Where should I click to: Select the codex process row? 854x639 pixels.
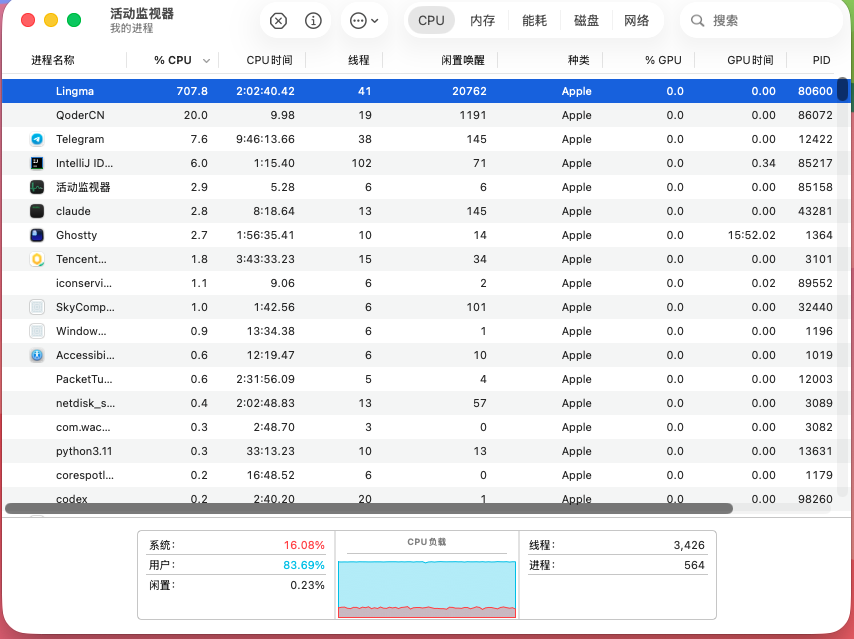click(419, 498)
